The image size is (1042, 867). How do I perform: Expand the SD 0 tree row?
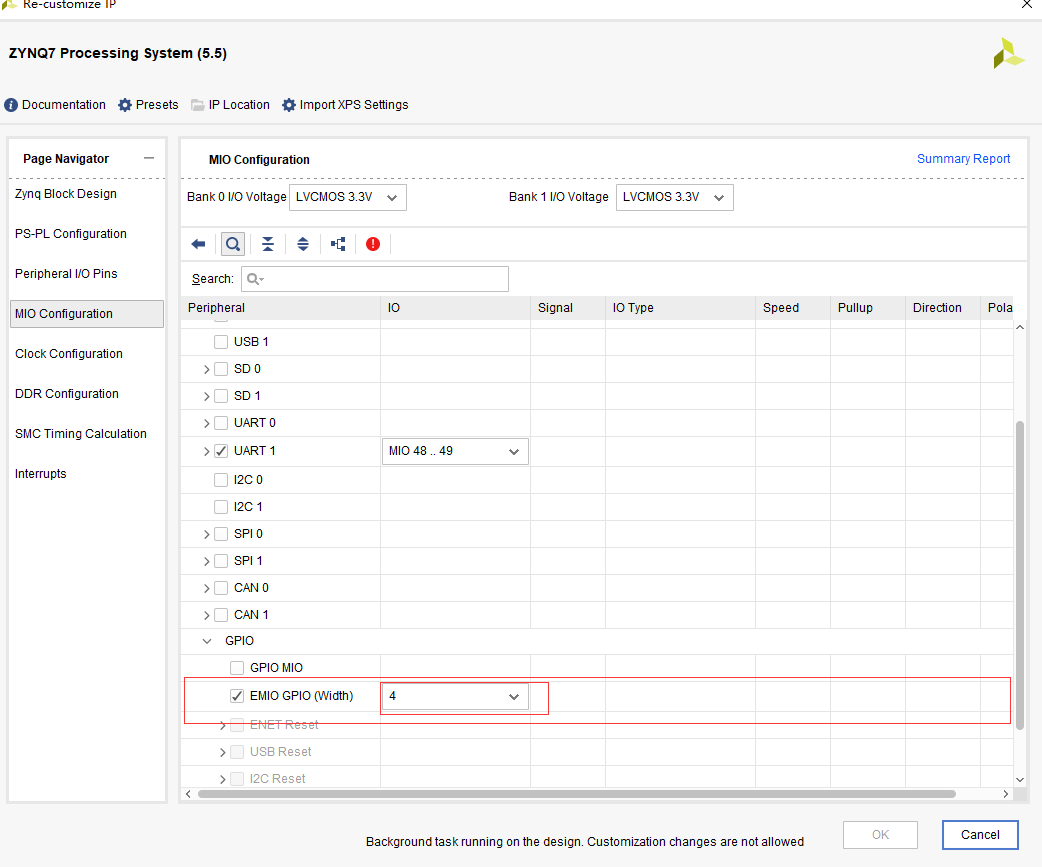[207, 369]
